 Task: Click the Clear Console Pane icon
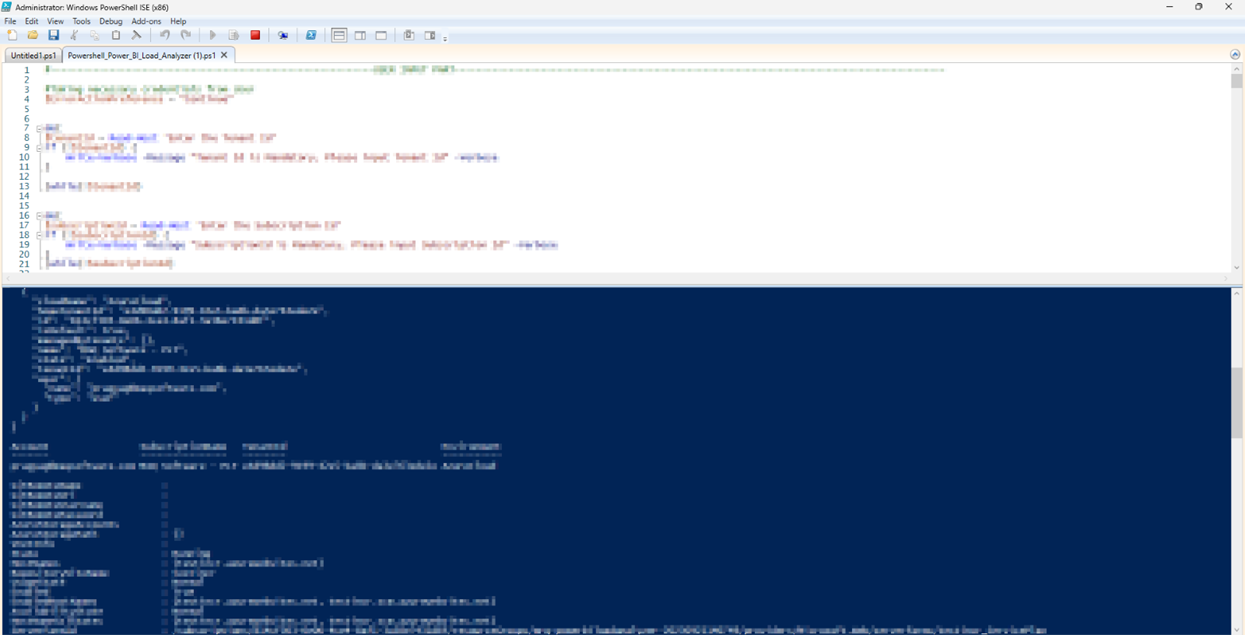coord(137,35)
